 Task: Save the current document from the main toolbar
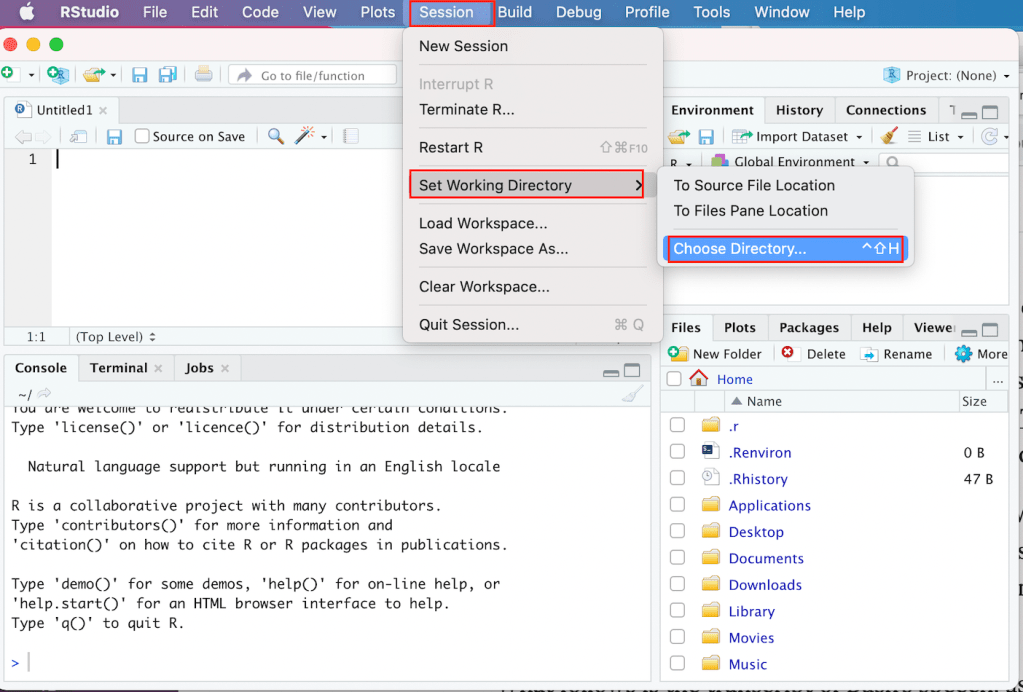[x=140, y=75]
